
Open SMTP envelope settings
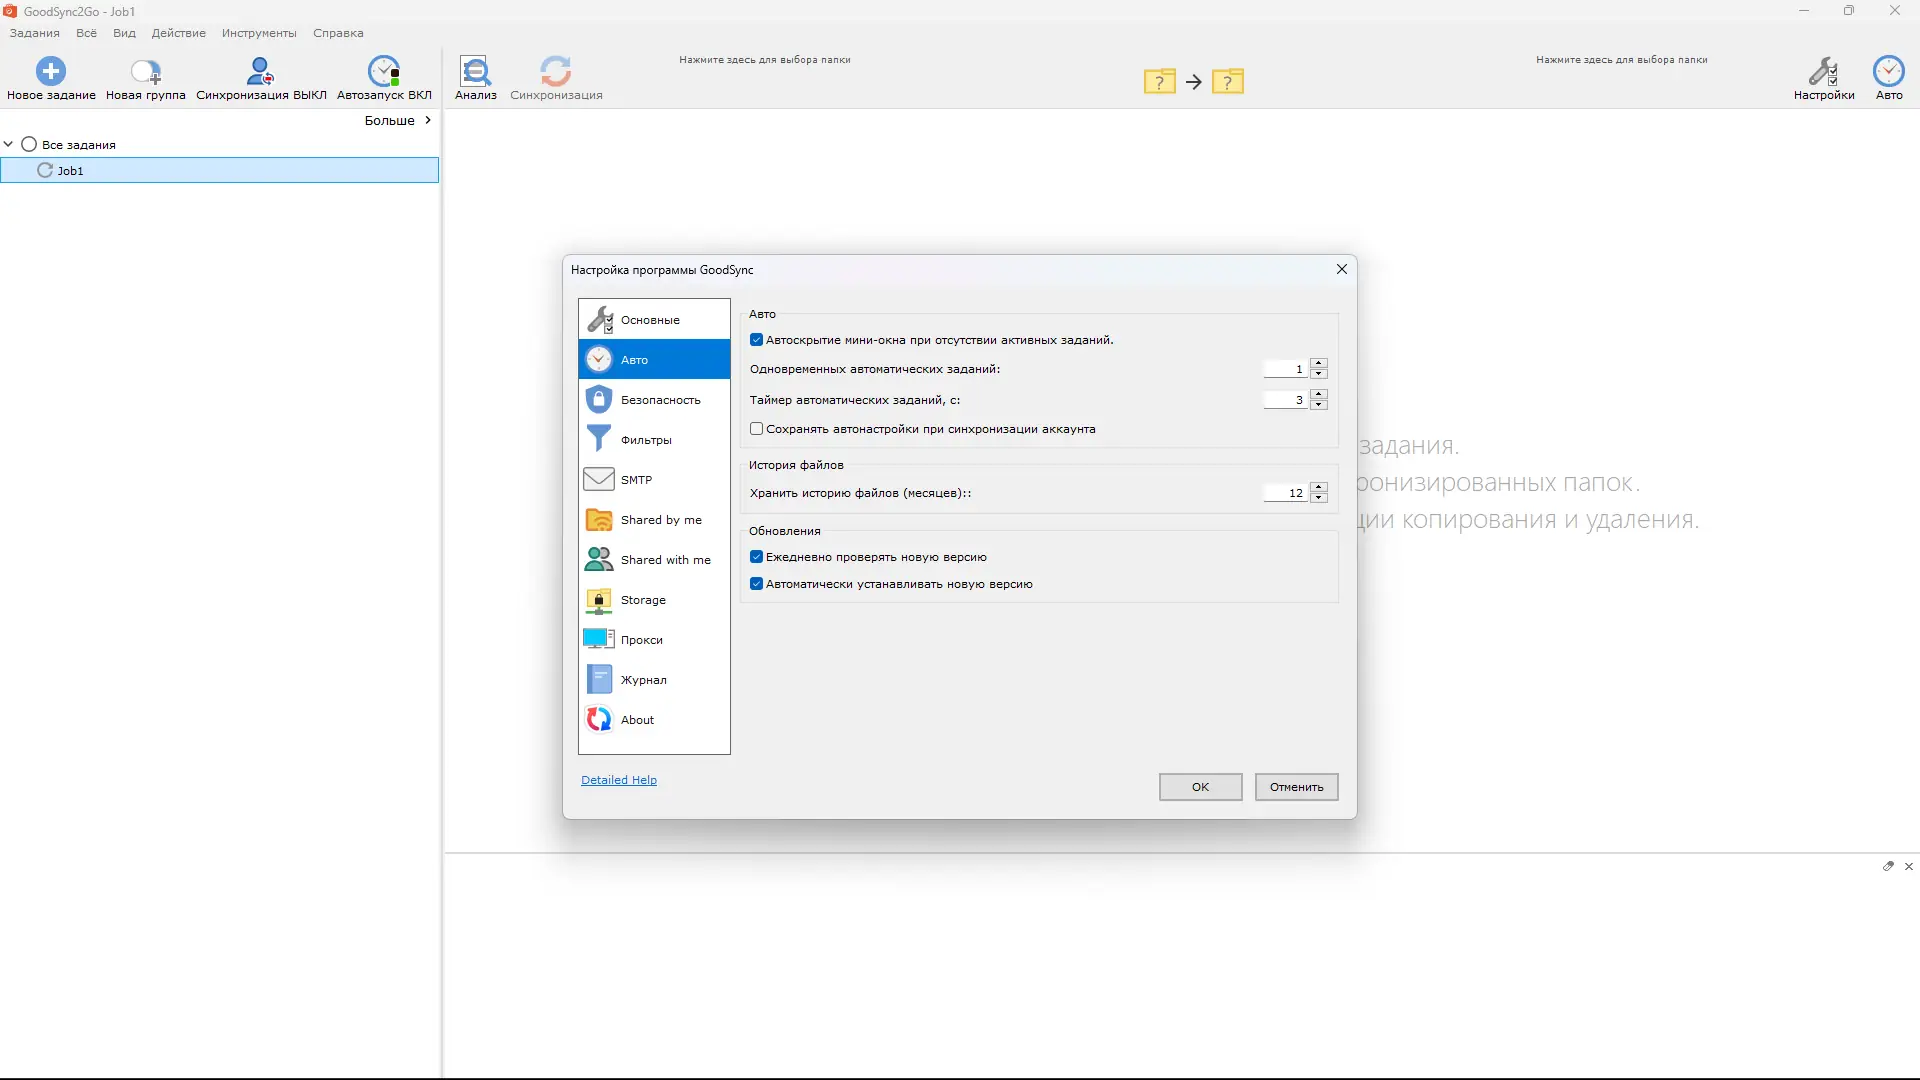(x=599, y=479)
